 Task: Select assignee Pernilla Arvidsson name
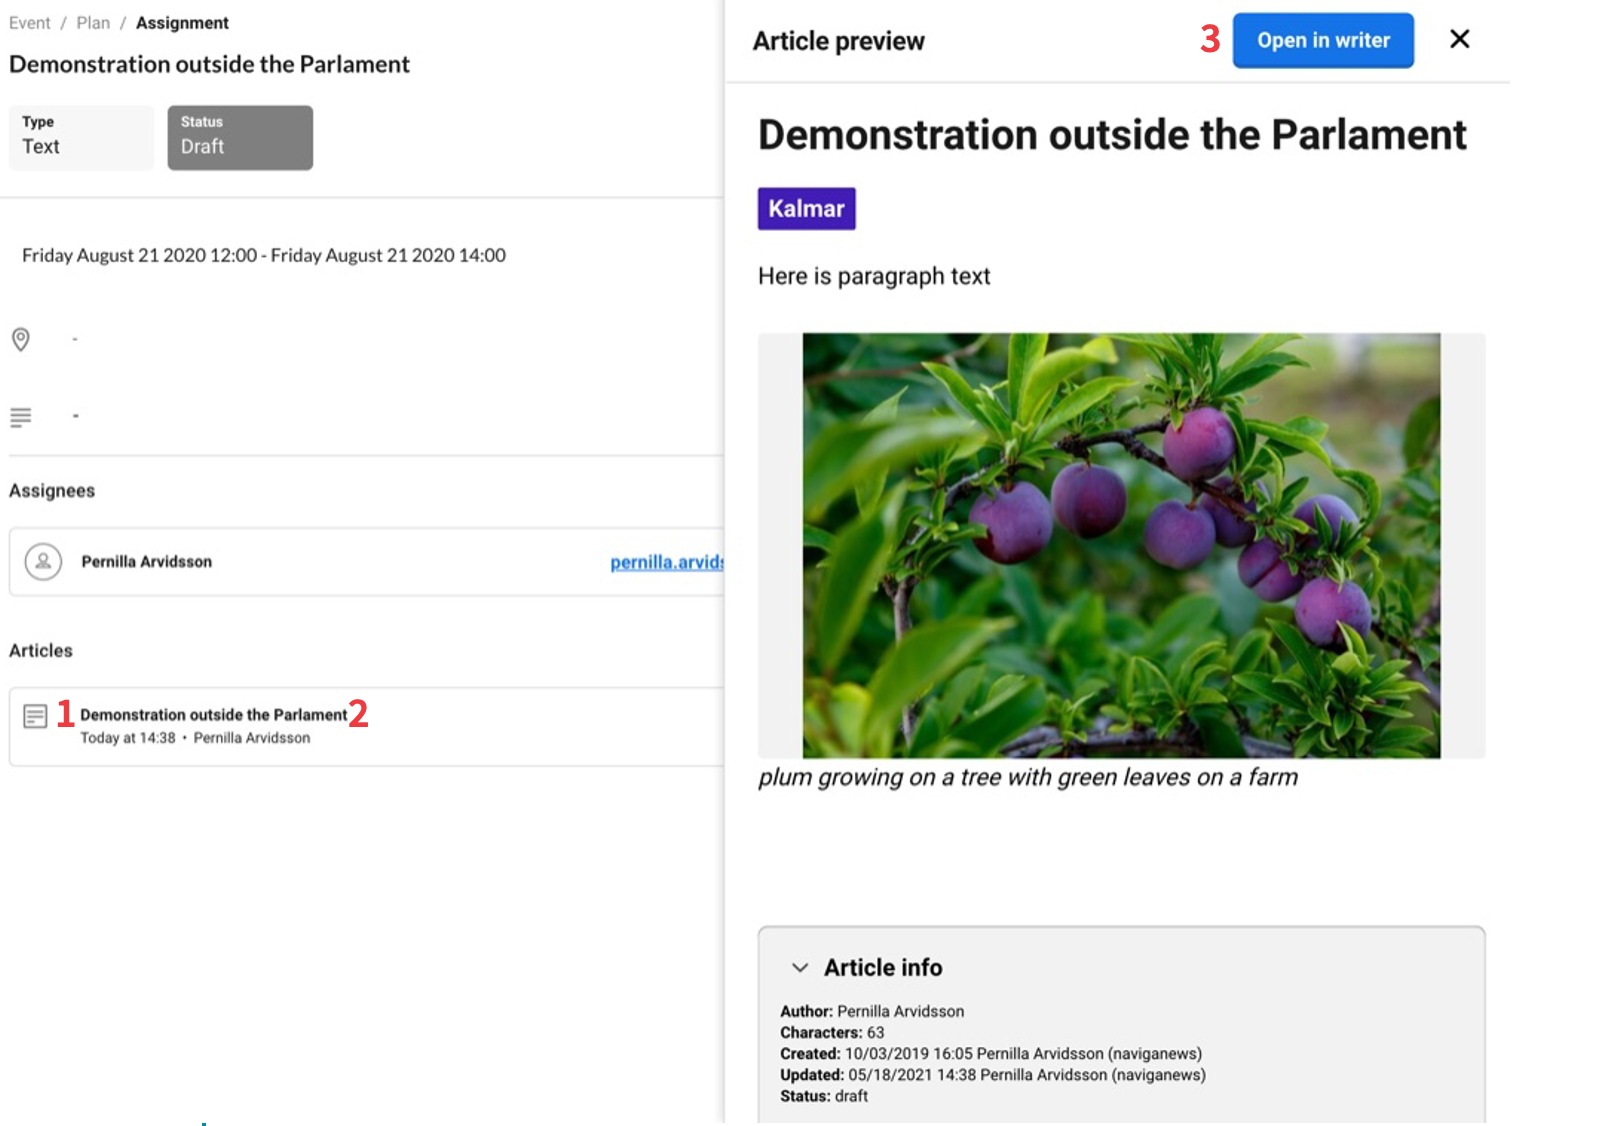coord(147,562)
